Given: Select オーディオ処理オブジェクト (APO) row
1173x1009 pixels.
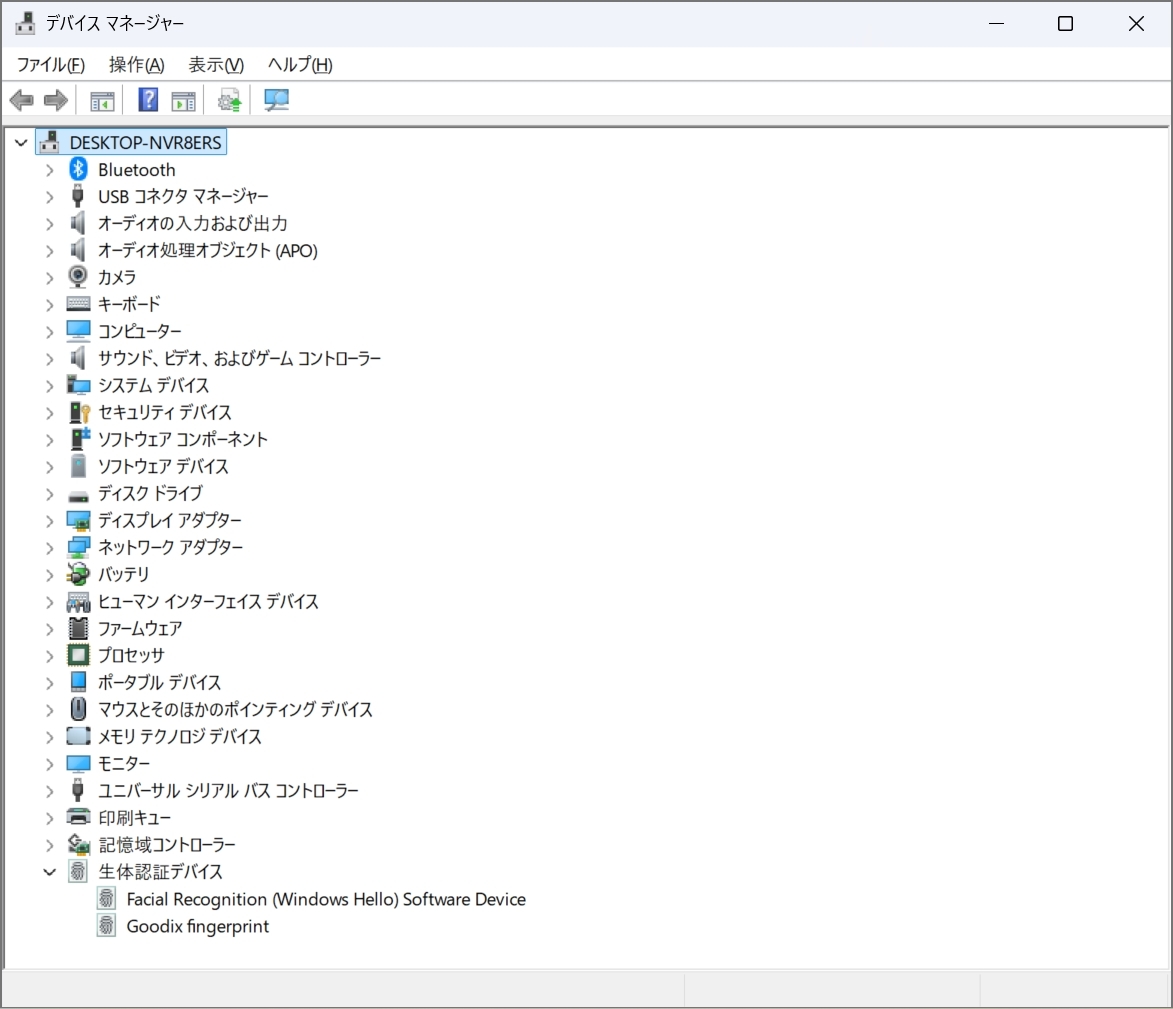Looking at the screenshot, I should pyautogui.click(x=208, y=250).
